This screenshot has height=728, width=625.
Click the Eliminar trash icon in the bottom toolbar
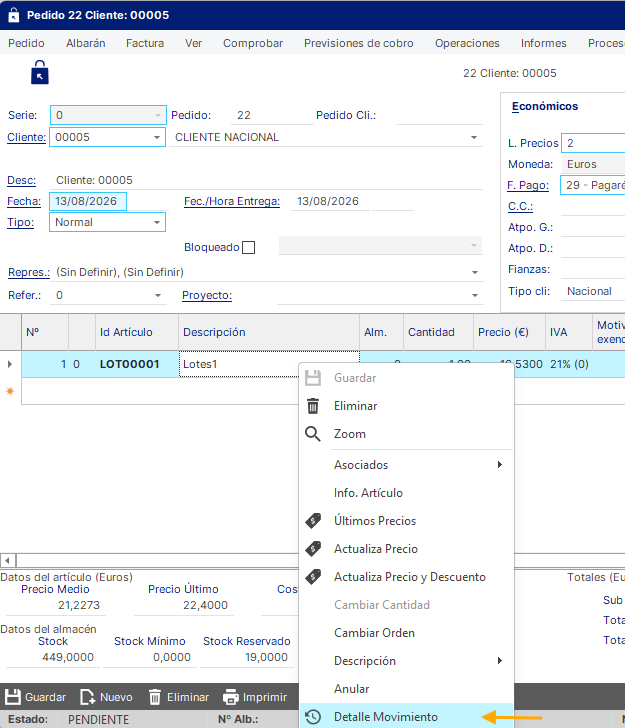155,697
